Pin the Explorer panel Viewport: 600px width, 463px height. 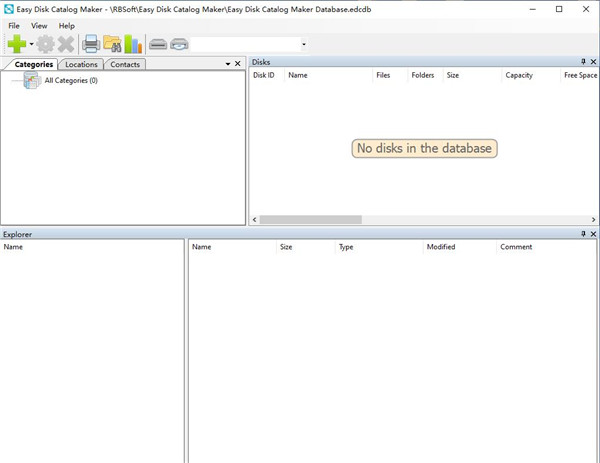[584, 234]
